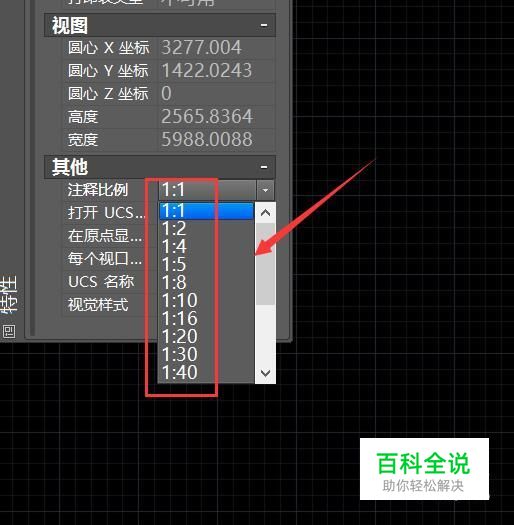
Task: Choose 1:40 from scale list
Action: tap(206, 372)
